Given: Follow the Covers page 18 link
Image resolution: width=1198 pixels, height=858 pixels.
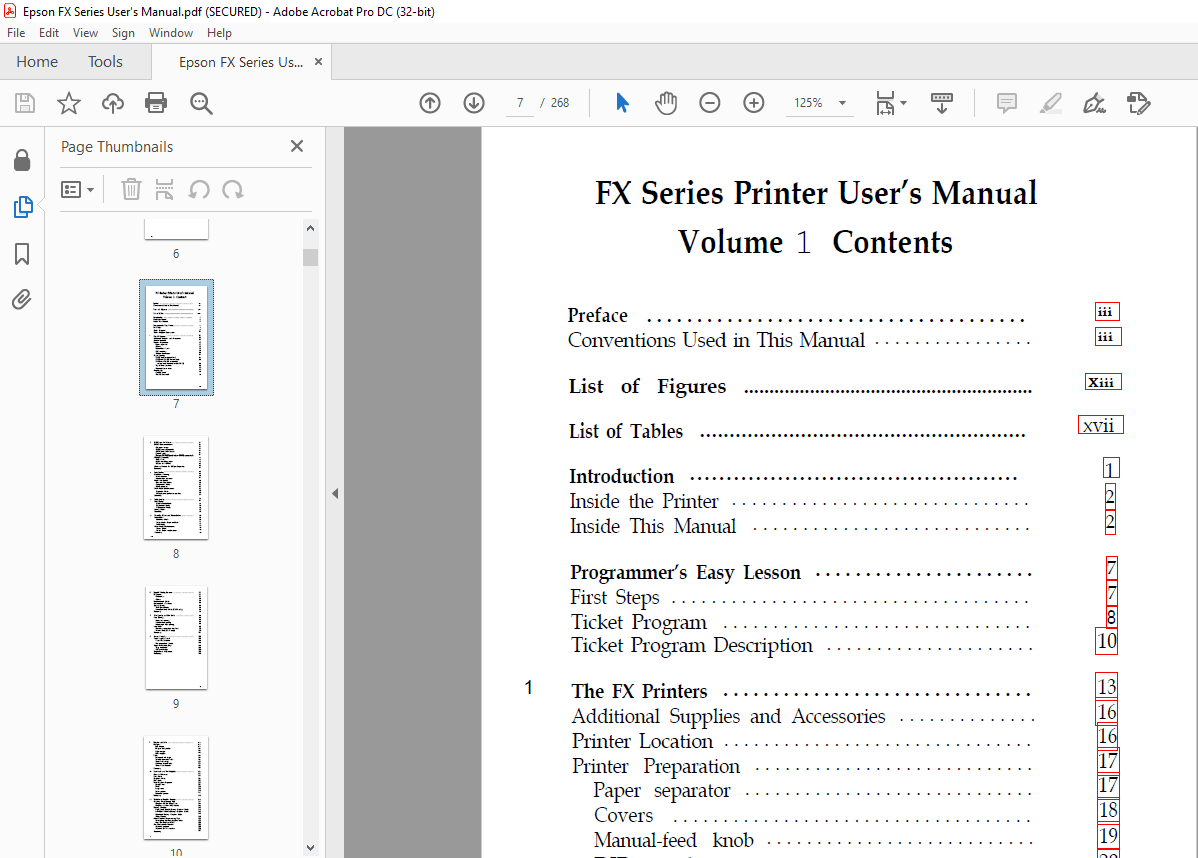Looking at the screenshot, I should [1108, 810].
